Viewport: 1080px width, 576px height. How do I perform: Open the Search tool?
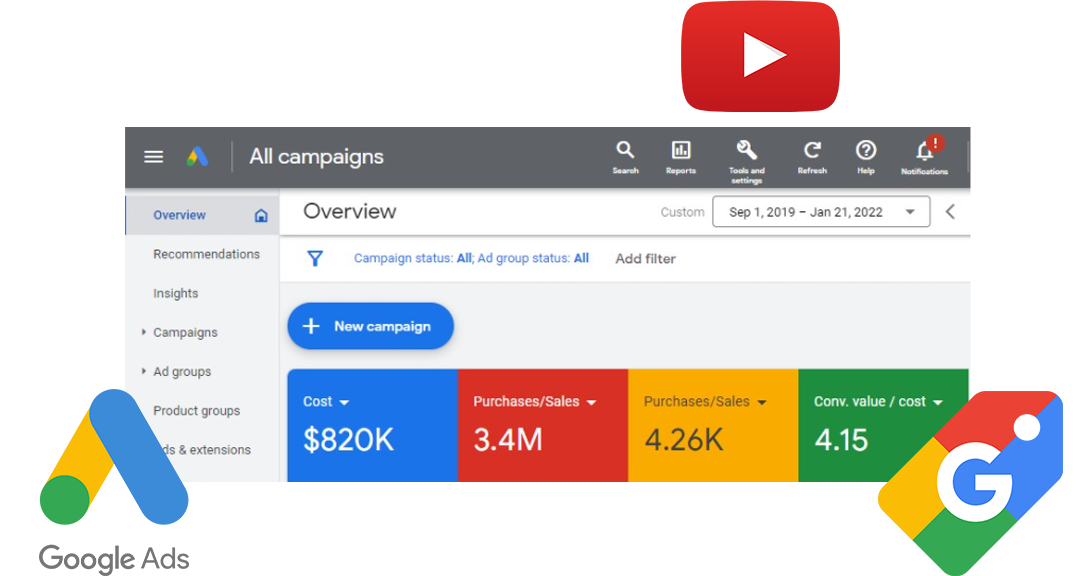(625, 158)
